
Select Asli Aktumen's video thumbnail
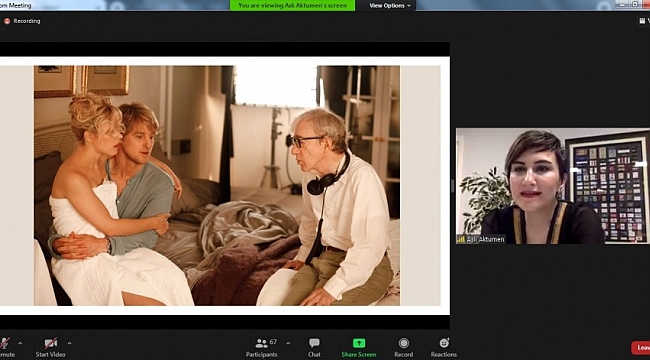553,186
